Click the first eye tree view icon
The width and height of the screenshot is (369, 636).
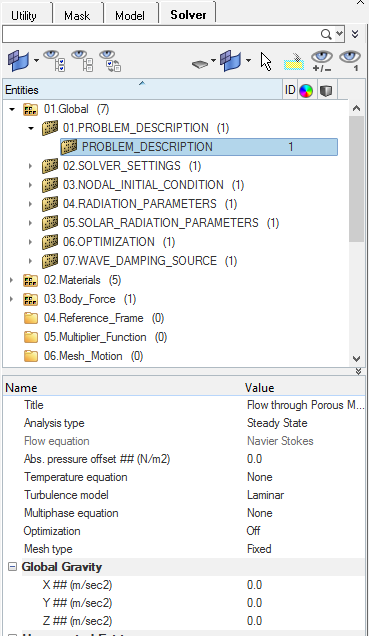(x=54, y=61)
